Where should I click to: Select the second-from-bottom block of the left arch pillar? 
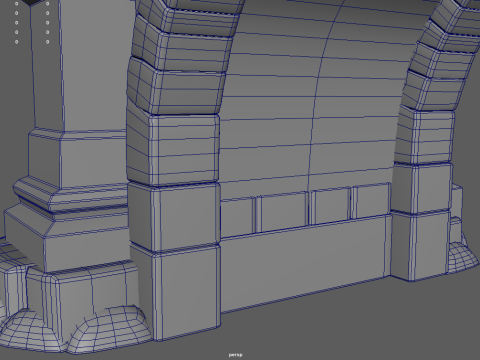point(173,217)
